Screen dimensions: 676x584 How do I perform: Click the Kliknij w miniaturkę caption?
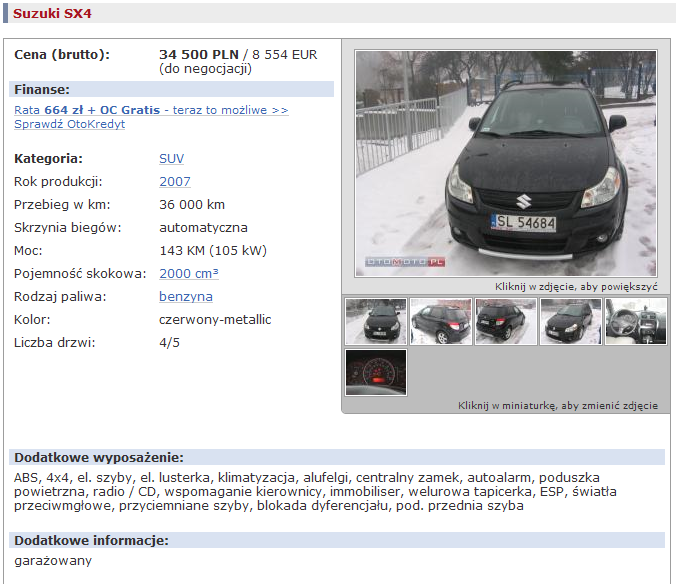pyautogui.click(x=558, y=406)
